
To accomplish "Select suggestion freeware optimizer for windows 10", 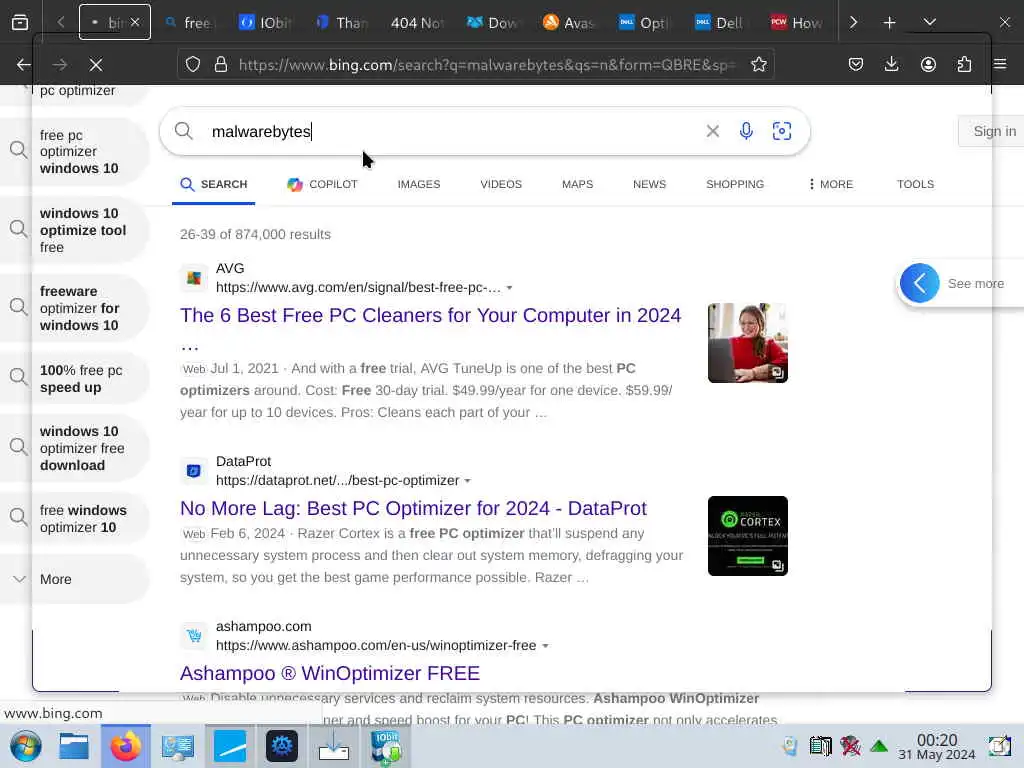I will click(74, 308).
